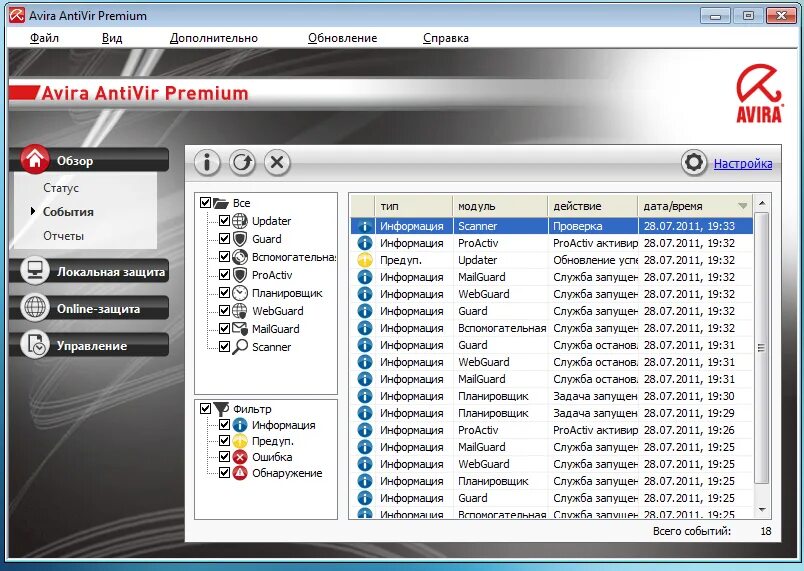This screenshot has width=804, height=571.
Task: Click the refresh events toolbar icon
Action: [x=242, y=163]
